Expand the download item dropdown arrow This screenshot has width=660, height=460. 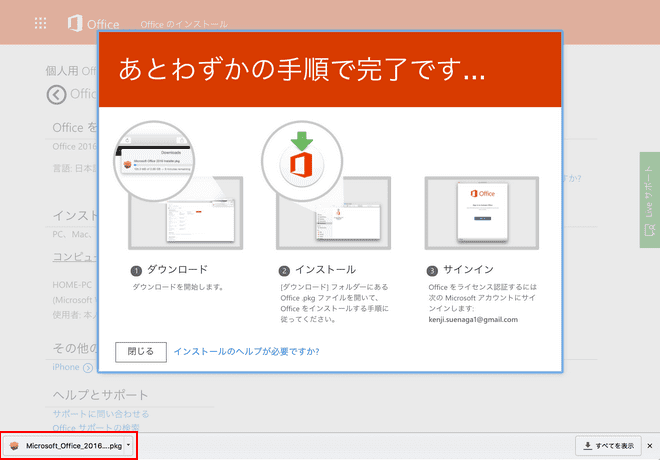tap(128, 445)
